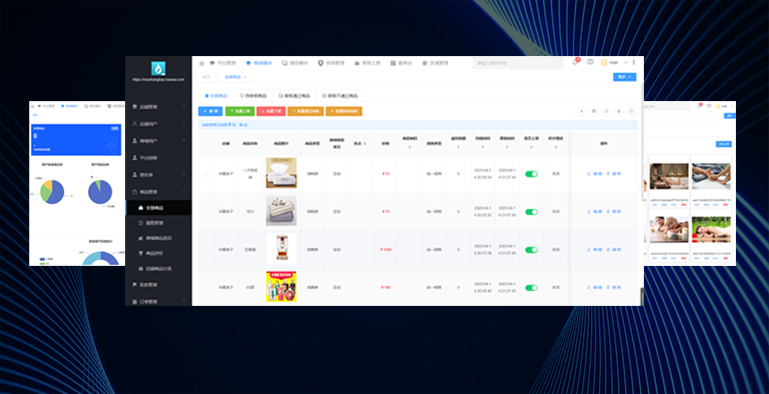Expand the user account dropdown chevron
Screen dimensions: 769x394
[625, 63]
